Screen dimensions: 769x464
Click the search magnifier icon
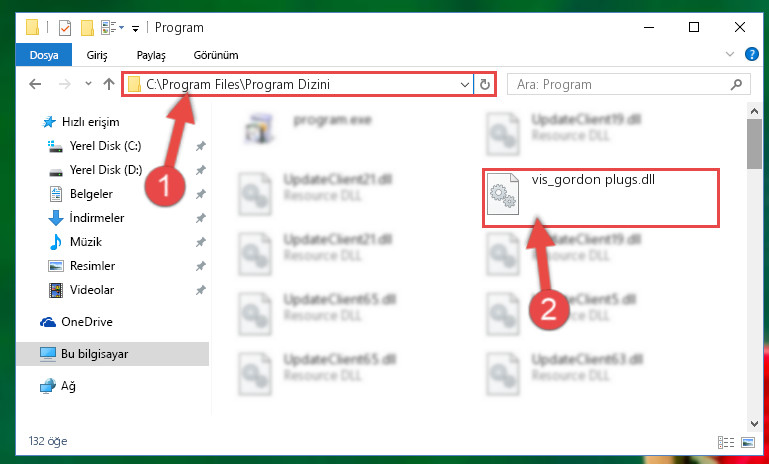[x=736, y=84]
